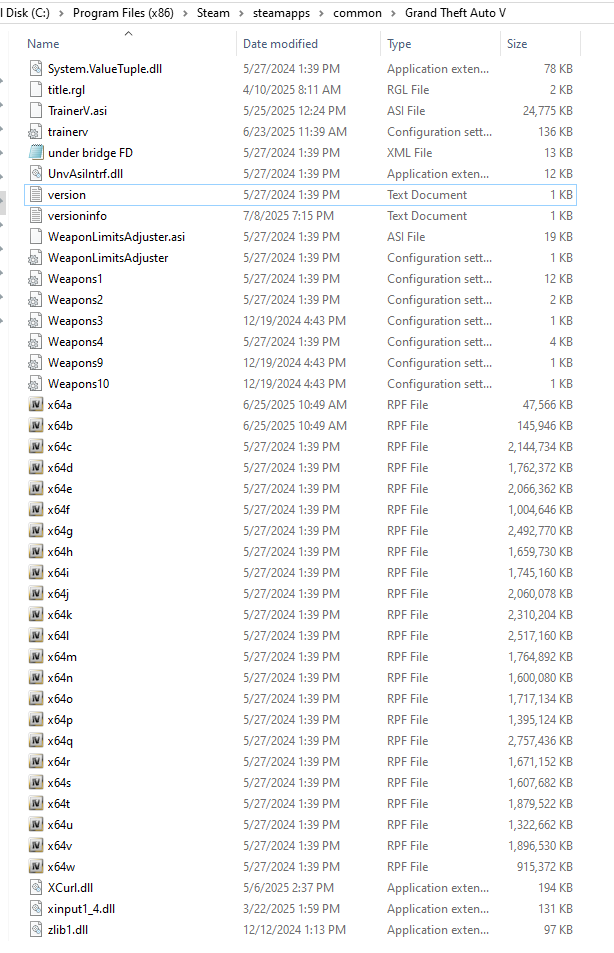Select the x64f file name
This screenshot has width=614, height=953.
(59, 510)
